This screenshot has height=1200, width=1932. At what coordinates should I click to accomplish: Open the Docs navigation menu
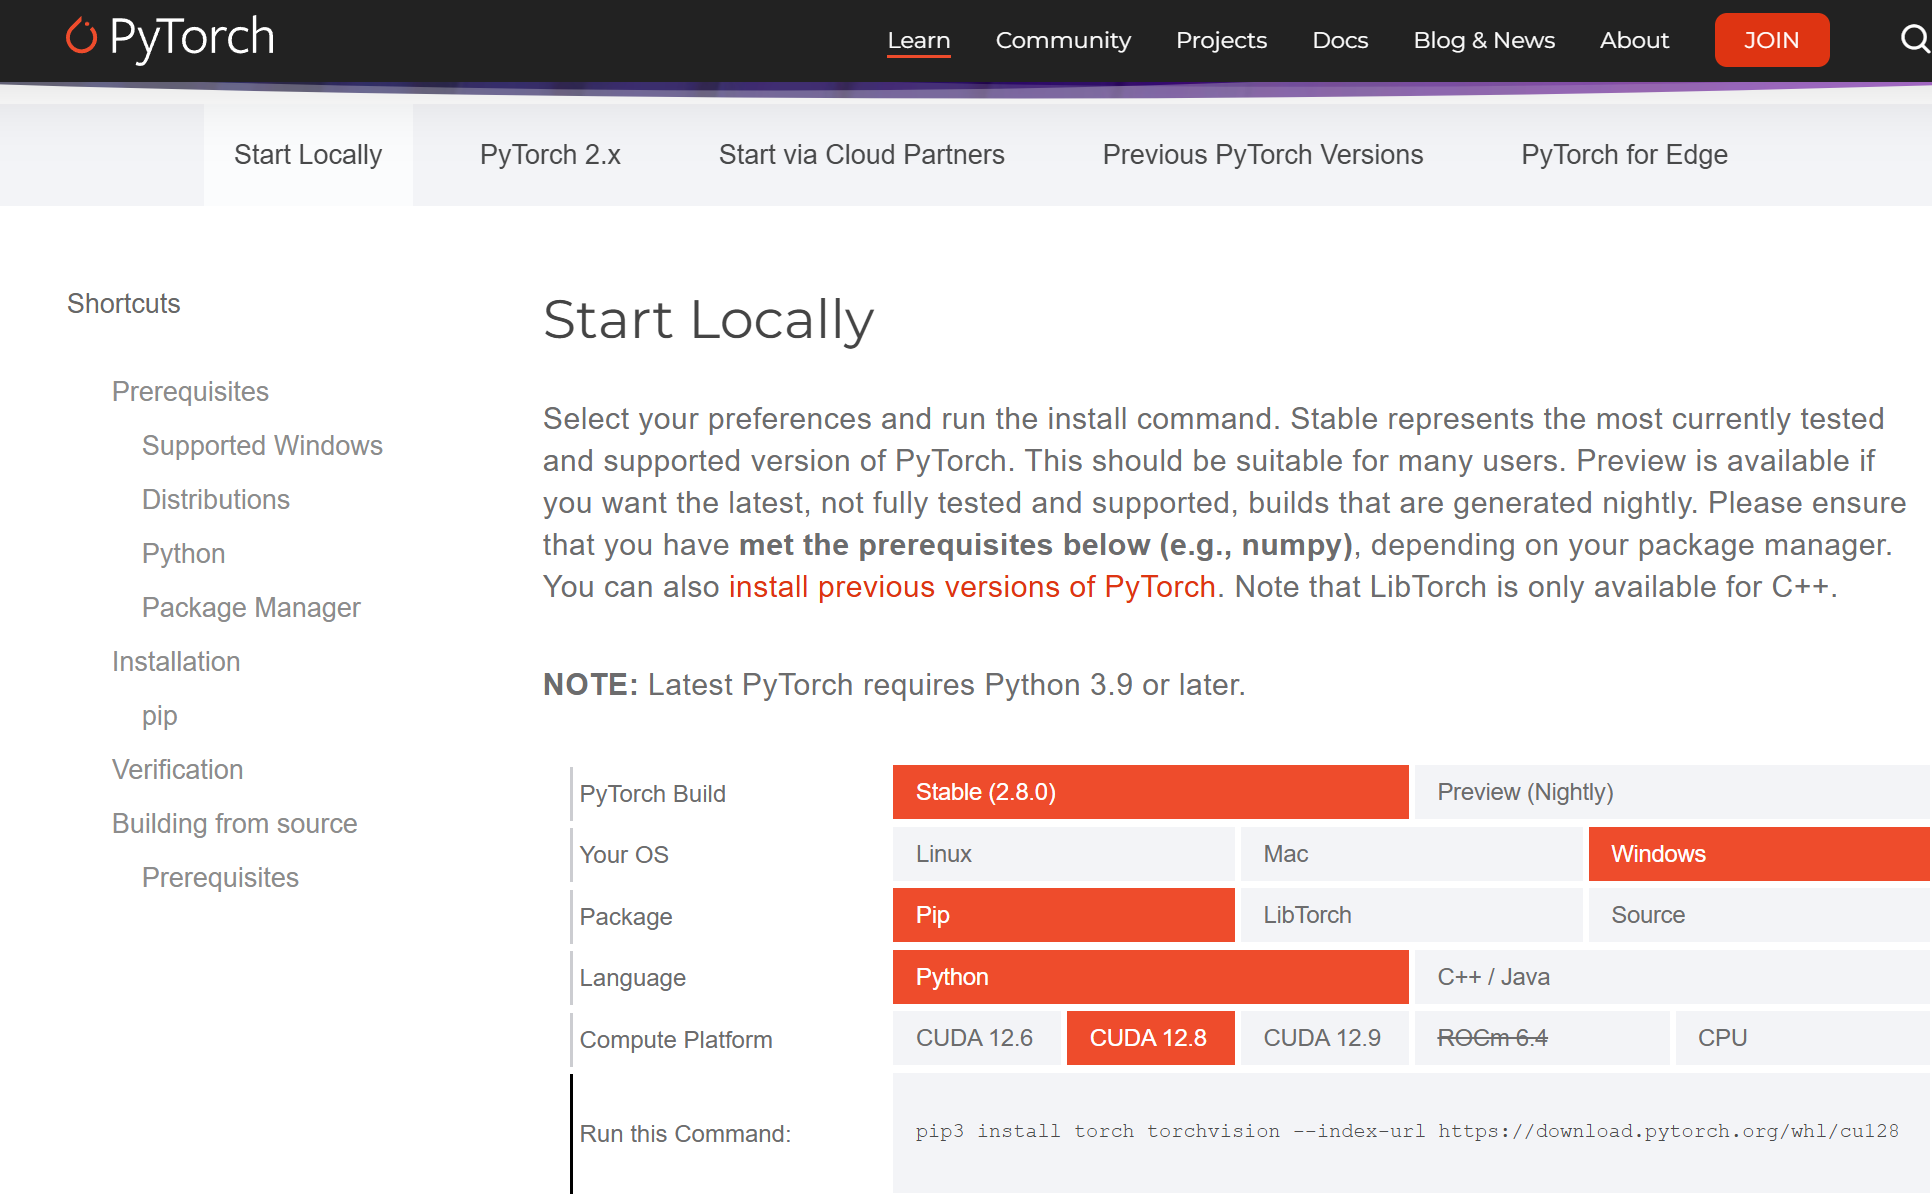pyautogui.click(x=1339, y=40)
